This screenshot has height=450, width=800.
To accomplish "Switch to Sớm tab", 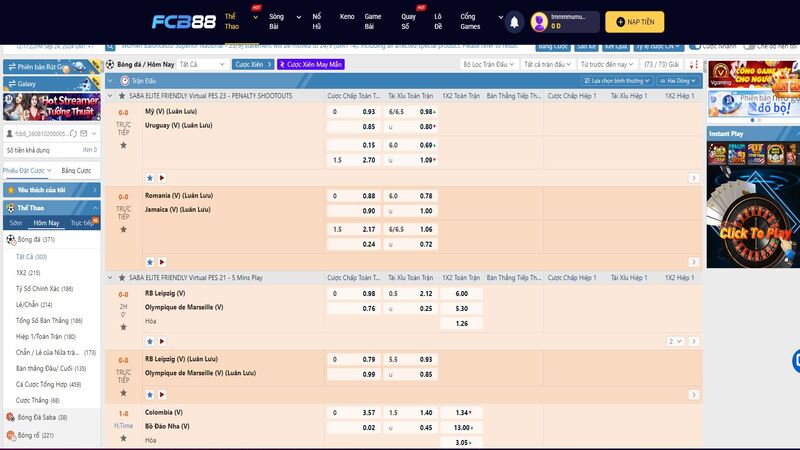I will pyautogui.click(x=15, y=223).
